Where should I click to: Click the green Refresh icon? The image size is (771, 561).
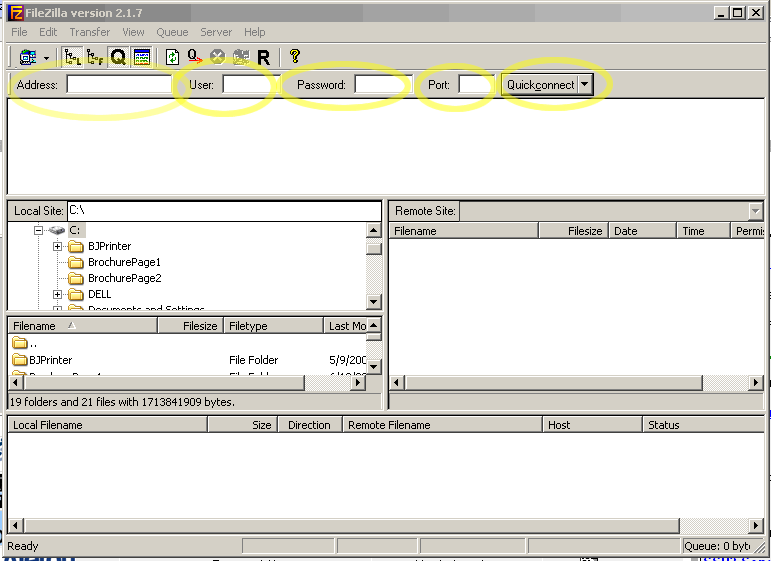pos(172,57)
